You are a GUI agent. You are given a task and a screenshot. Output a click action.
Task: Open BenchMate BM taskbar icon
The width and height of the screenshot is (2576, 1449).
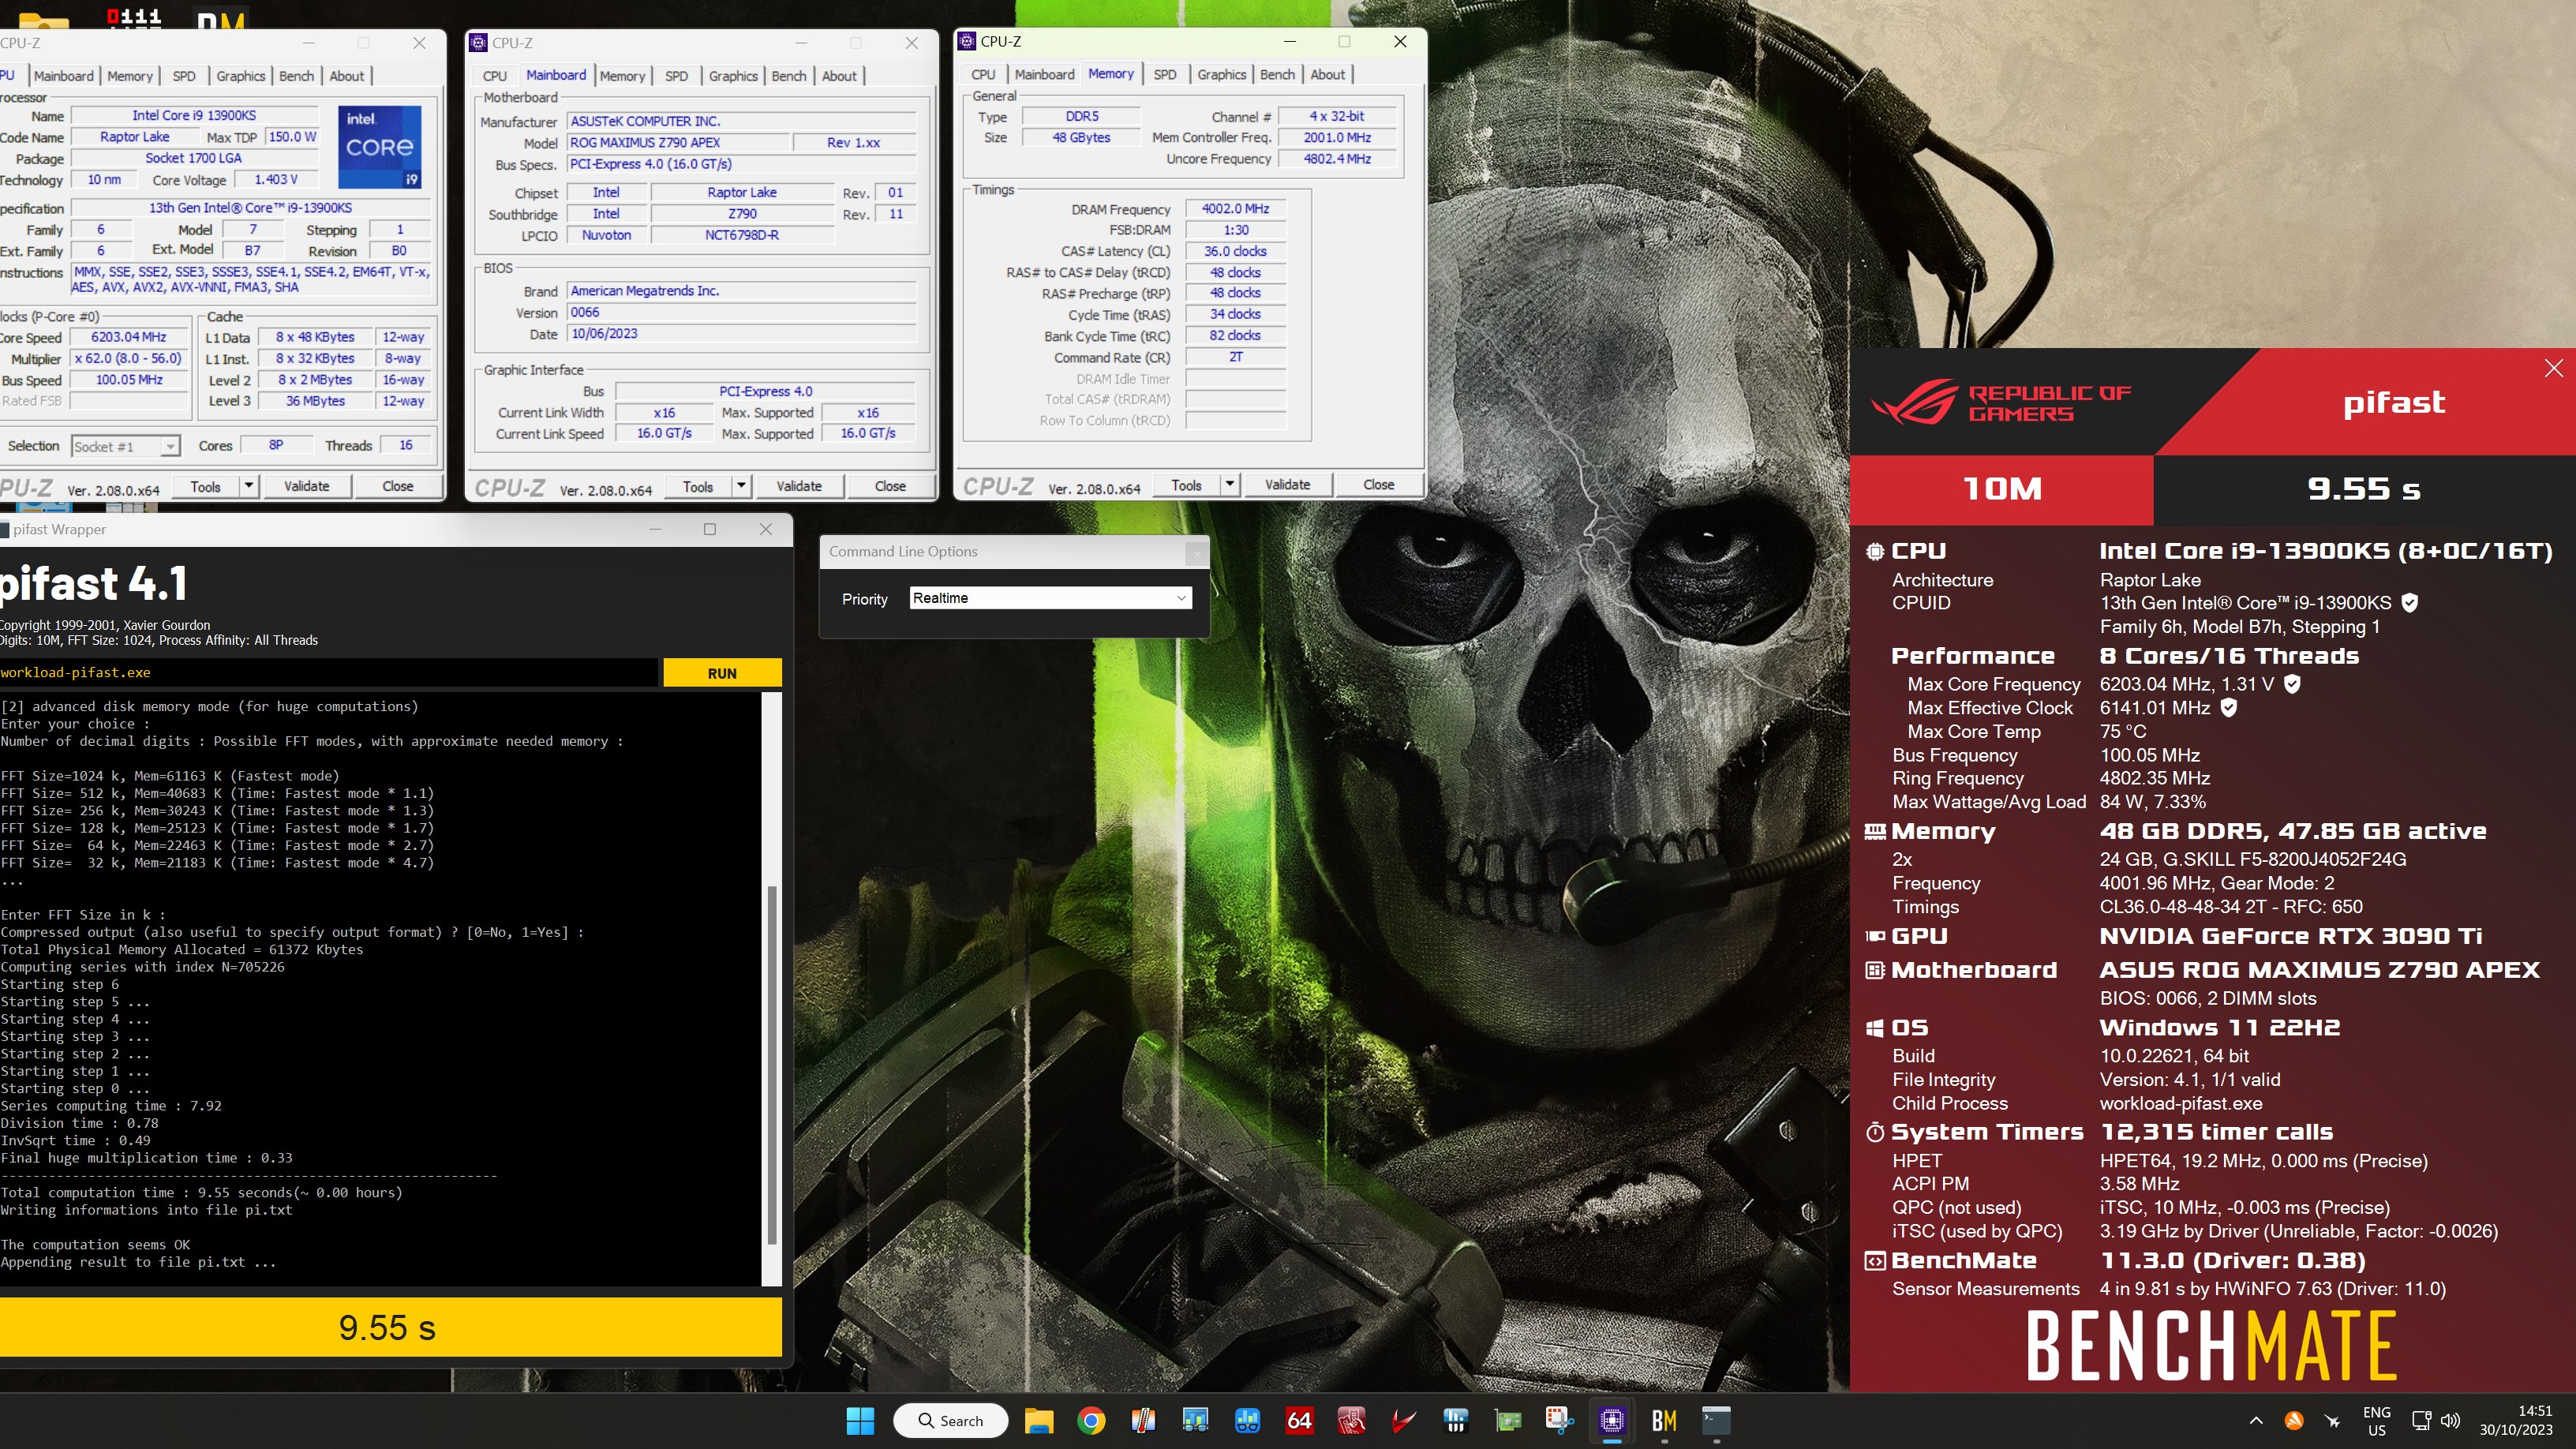tap(1663, 1420)
